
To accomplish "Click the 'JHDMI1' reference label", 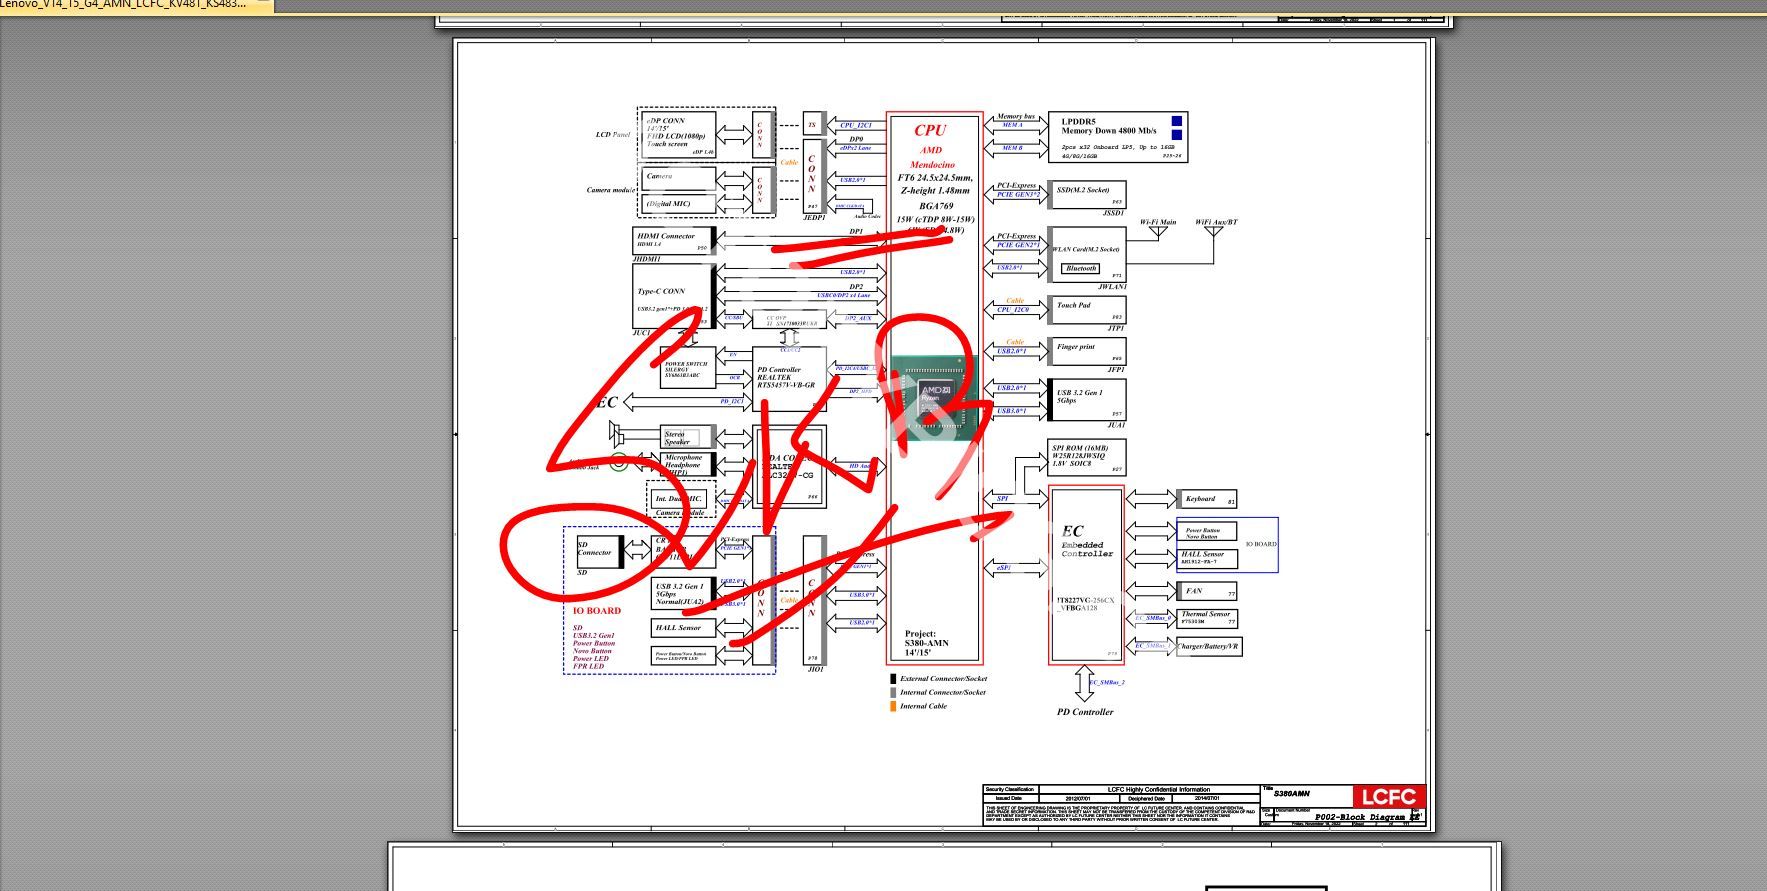I will (647, 259).
